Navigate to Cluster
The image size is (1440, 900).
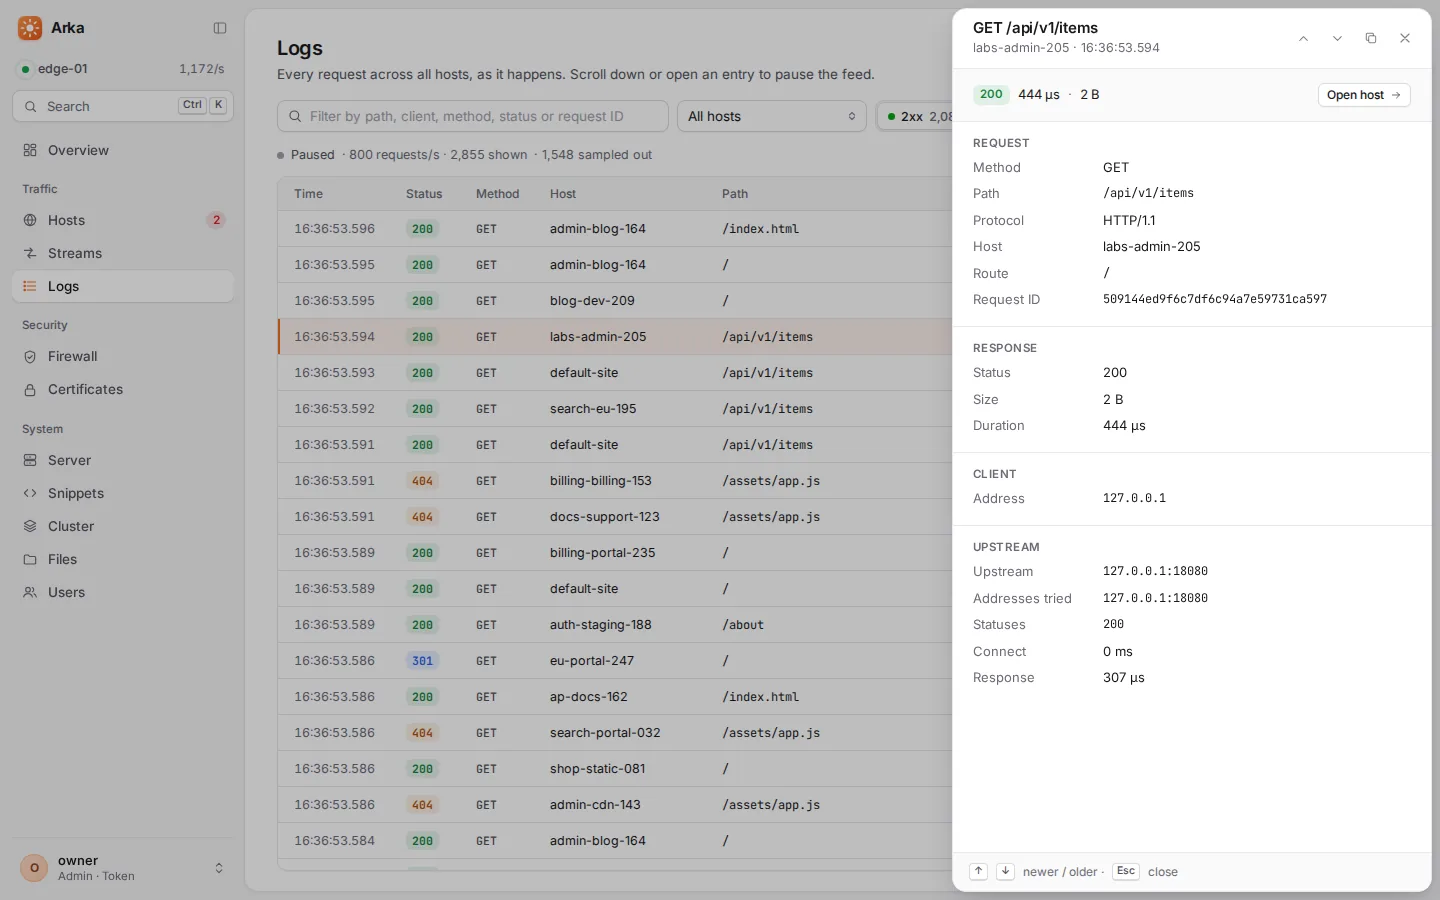click(123, 526)
